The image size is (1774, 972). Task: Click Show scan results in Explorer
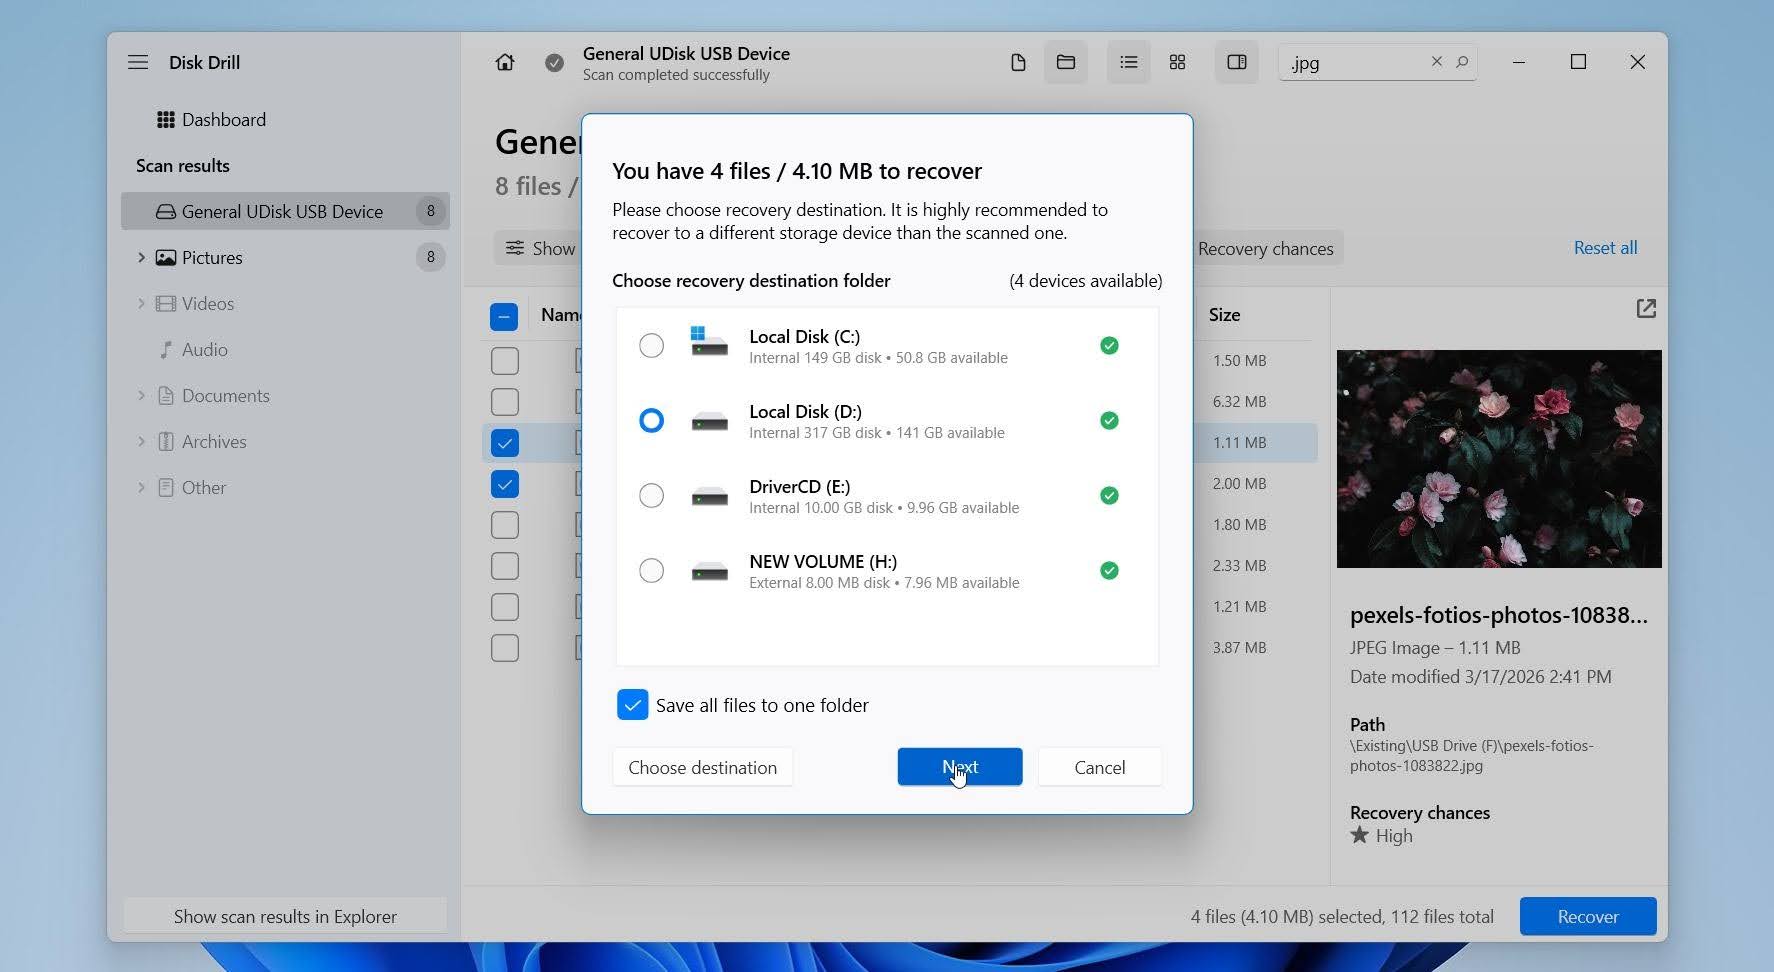285,916
